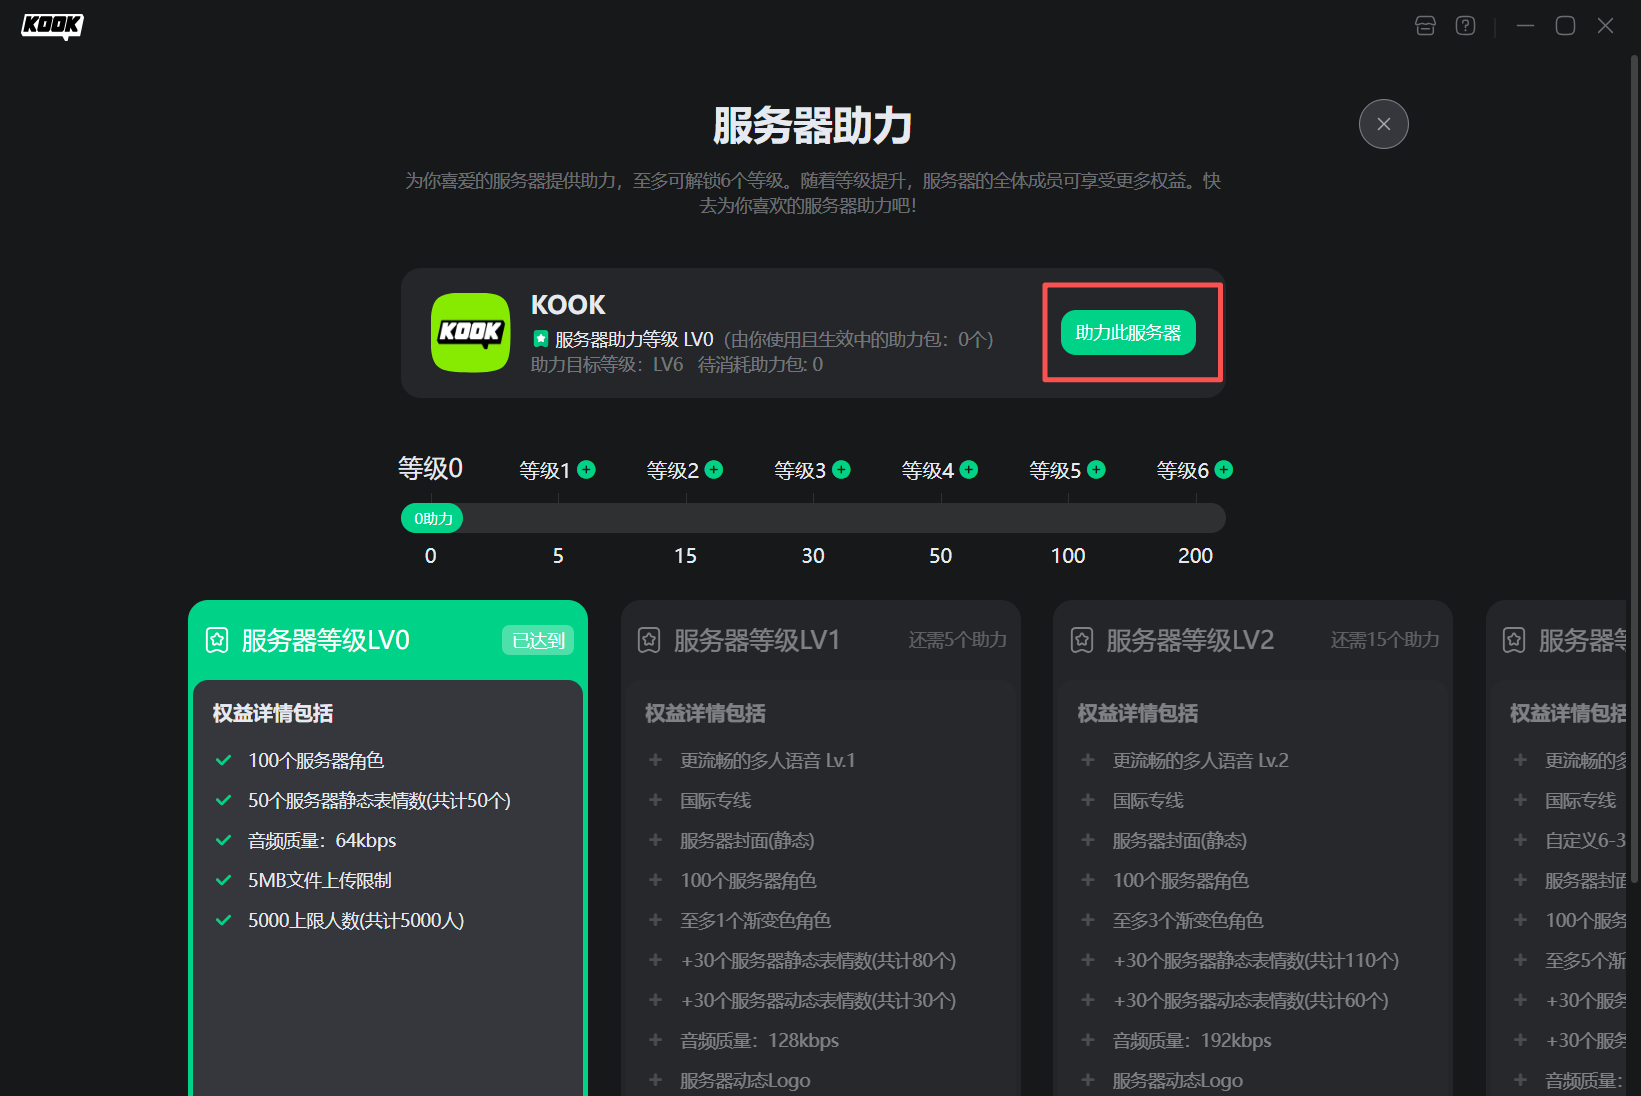Screen dimensions: 1641x1096
Task: Click the badge icon beside 服务器等级LV2
Action: click(1082, 640)
